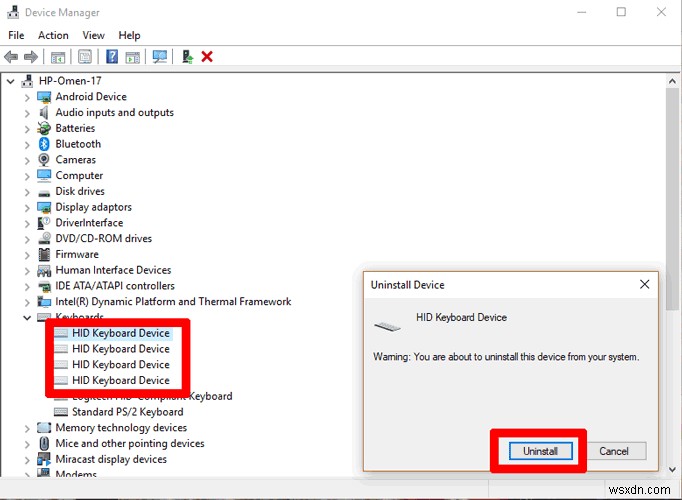Click the Show/Hide Console Tree toolbar icon
The image size is (682, 500).
click(58, 57)
